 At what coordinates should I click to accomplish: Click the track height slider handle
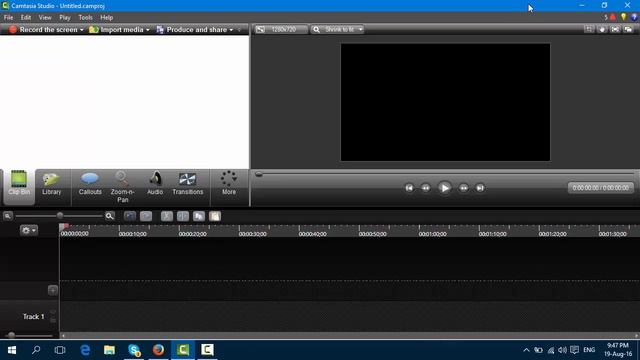(x=11, y=335)
